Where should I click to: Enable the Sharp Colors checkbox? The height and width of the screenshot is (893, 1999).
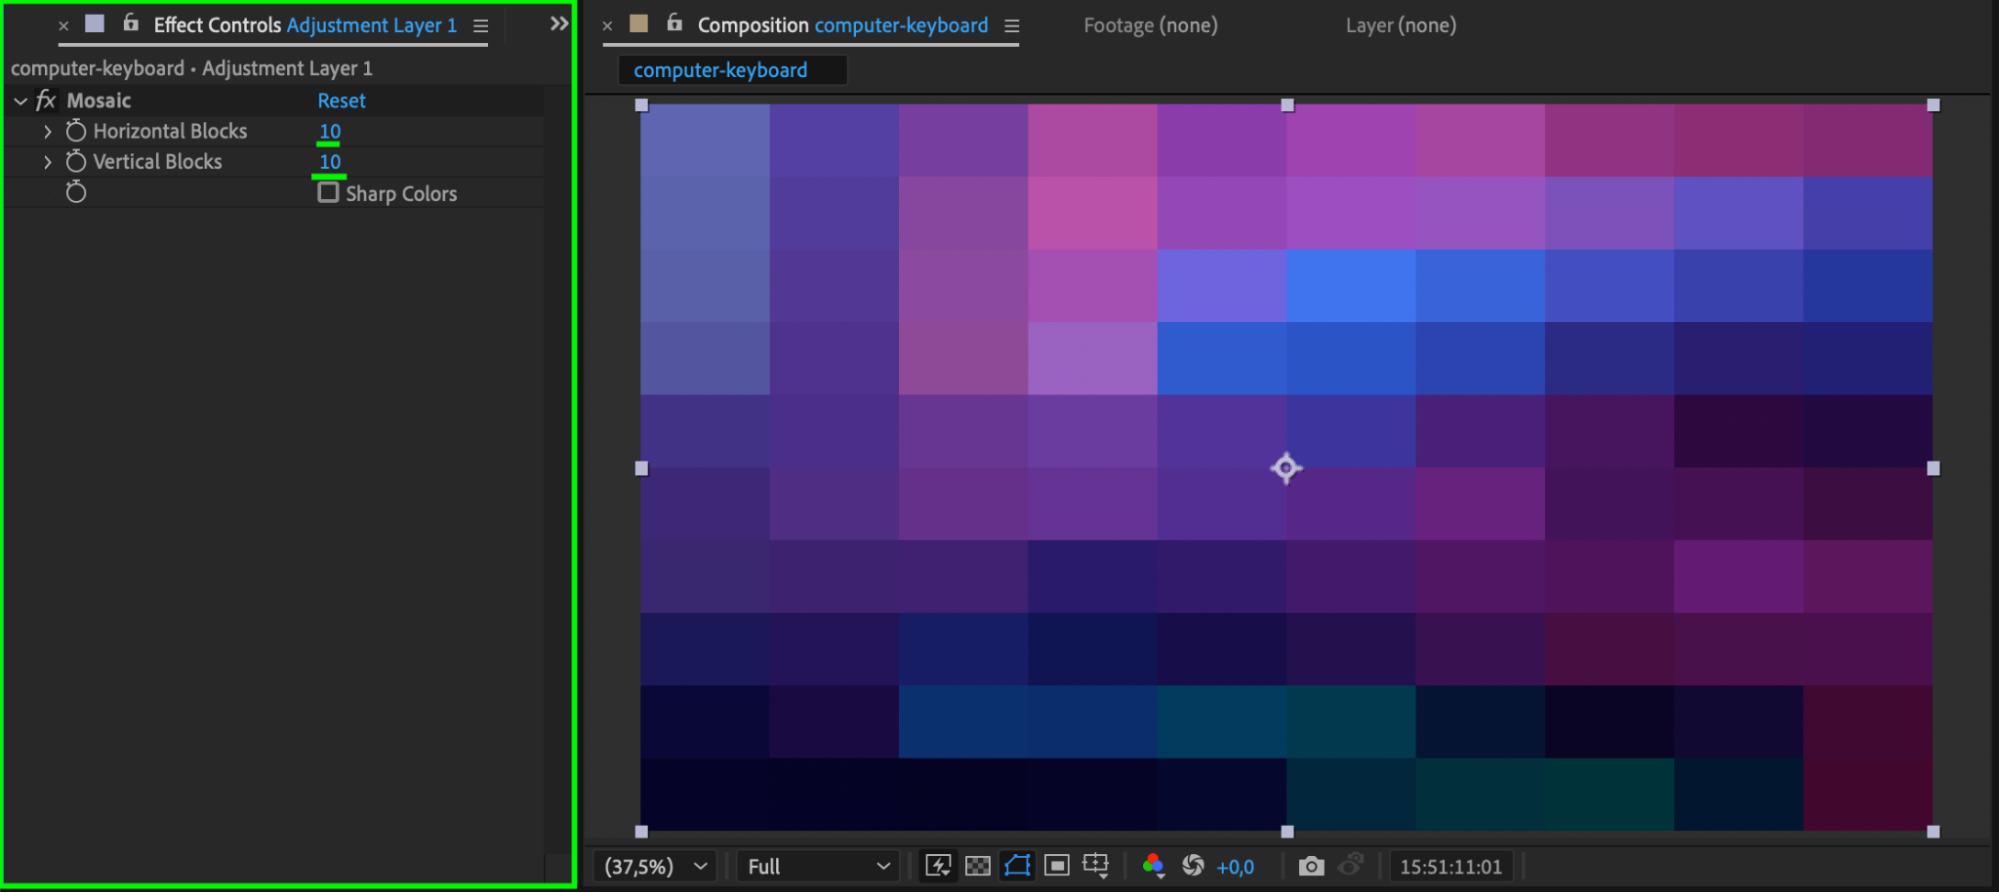click(328, 192)
